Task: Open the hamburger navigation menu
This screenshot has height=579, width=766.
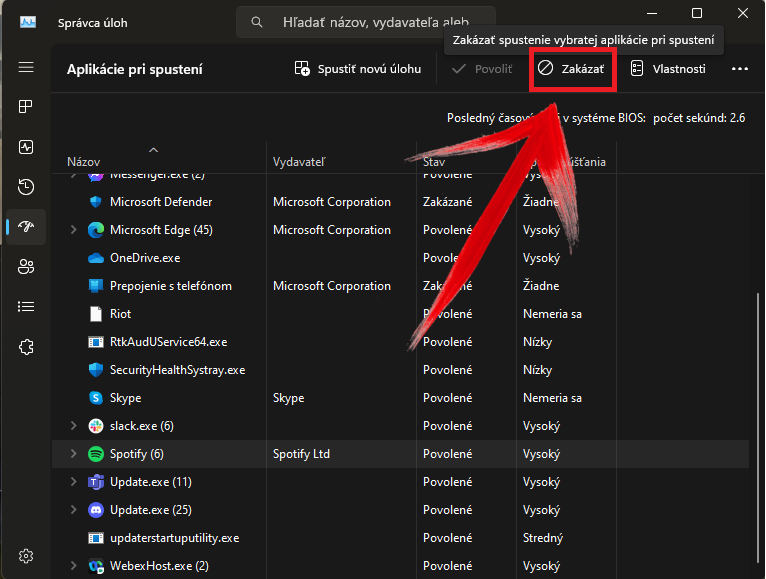Action: (x=26, y=67)
